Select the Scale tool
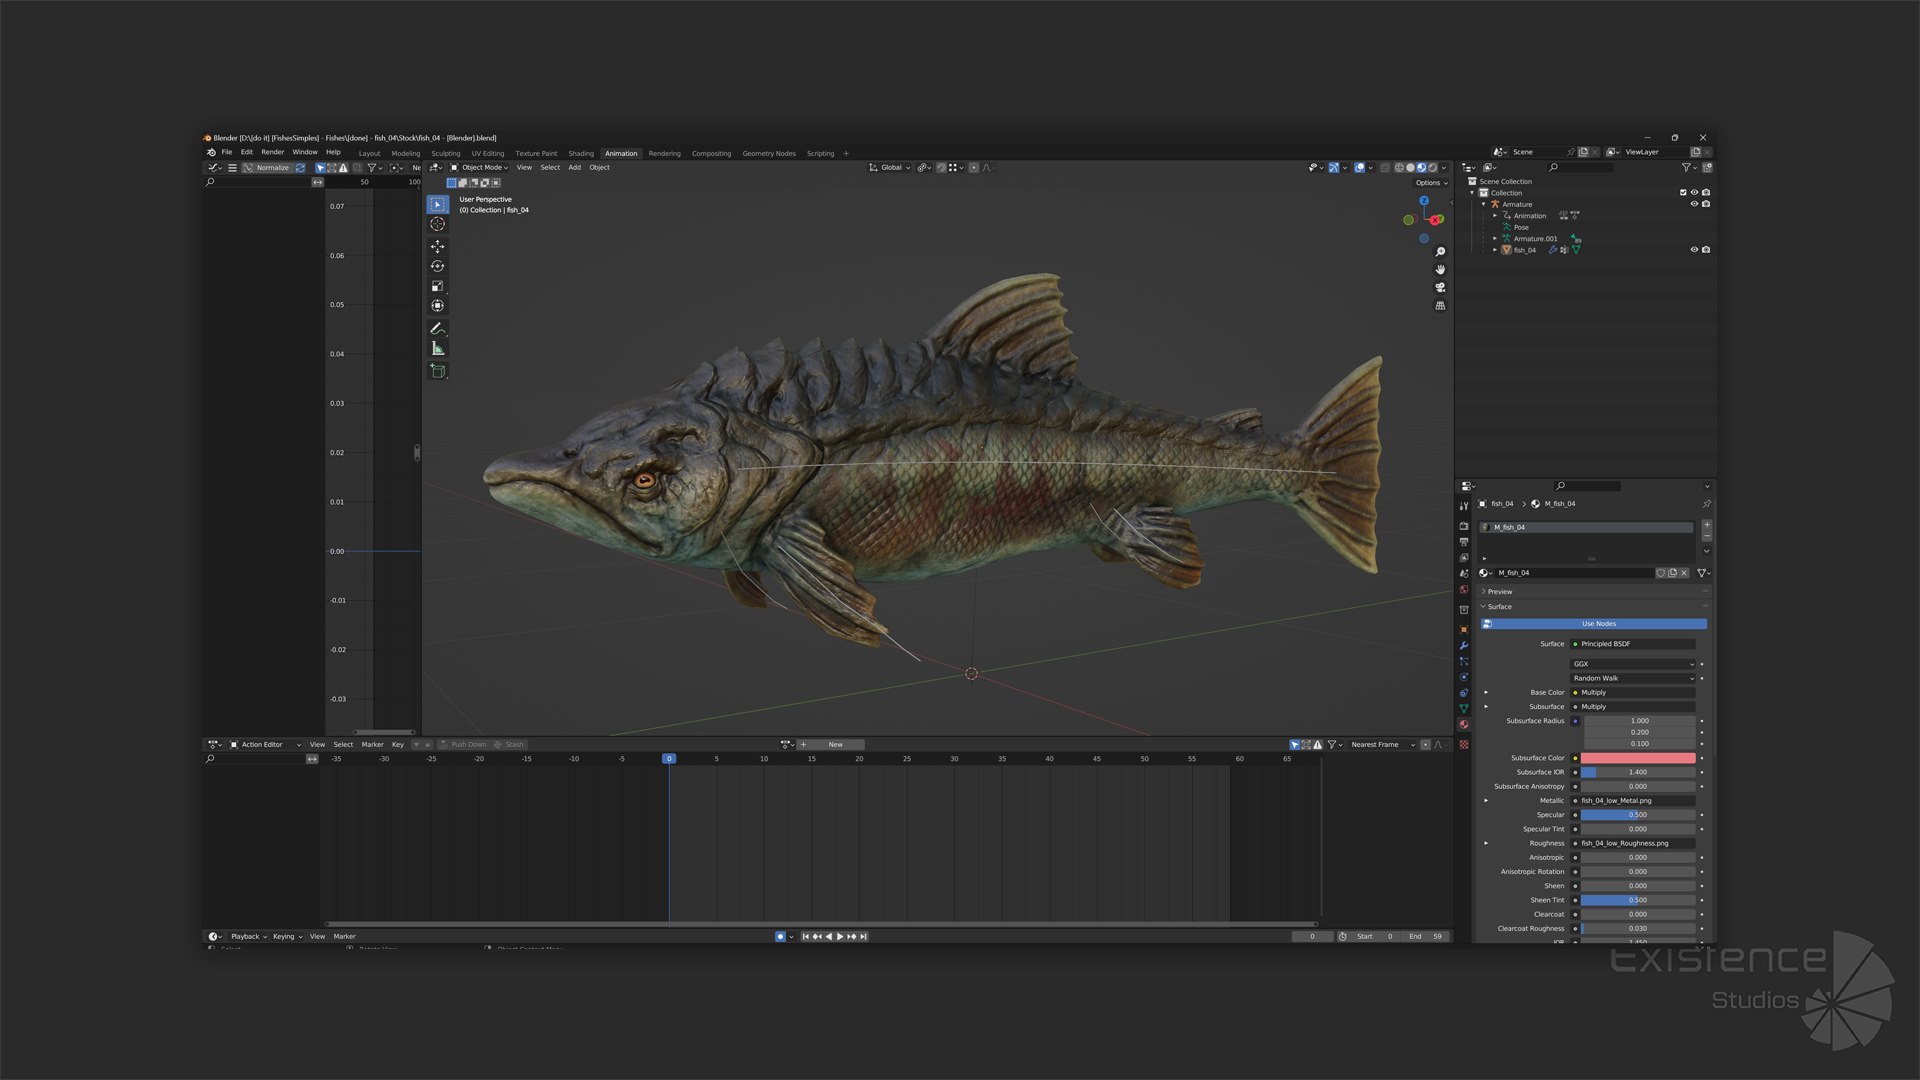The width and height of the screenshot is (1920, 1080). click(x=437, y=286)
